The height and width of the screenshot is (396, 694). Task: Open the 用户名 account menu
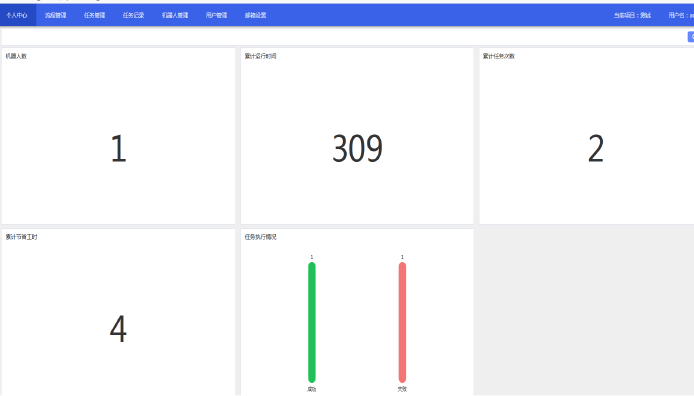pos(681,15)
